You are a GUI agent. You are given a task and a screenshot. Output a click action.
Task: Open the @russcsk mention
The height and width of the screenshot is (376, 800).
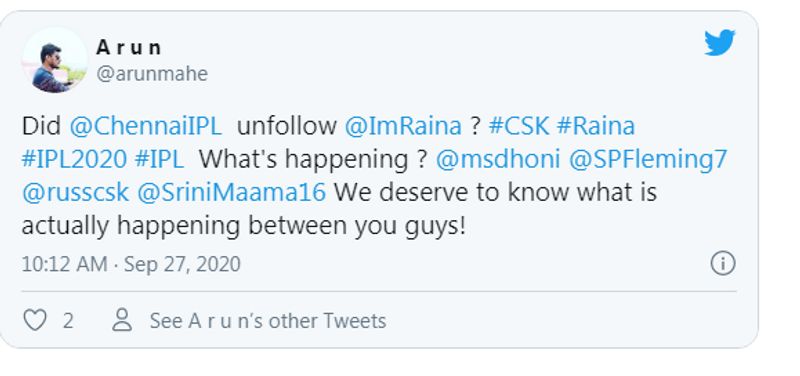[x=75, y=192]
